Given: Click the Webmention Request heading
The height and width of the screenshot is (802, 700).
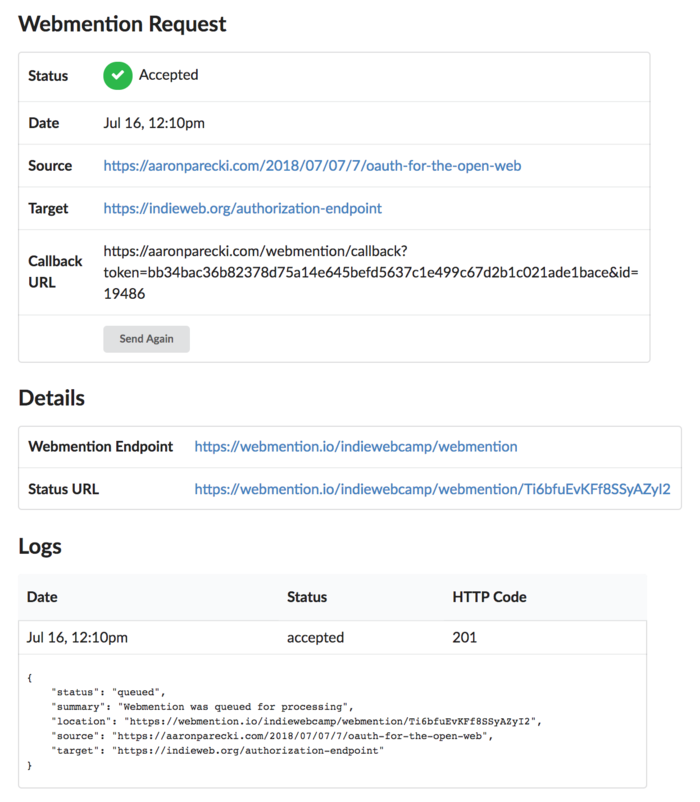Looking at the screenshot, I should pyautogui.click(x=122, y=24).
